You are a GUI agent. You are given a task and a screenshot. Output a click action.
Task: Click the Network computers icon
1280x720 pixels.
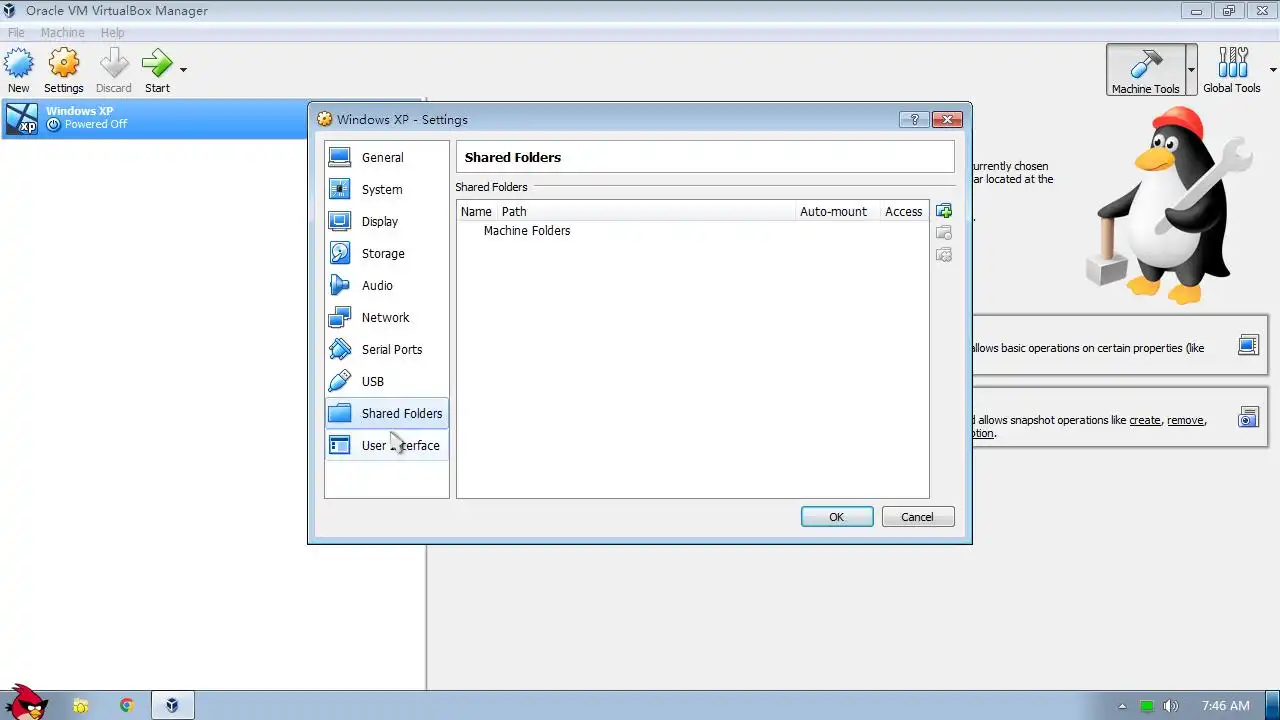point(340,317)
